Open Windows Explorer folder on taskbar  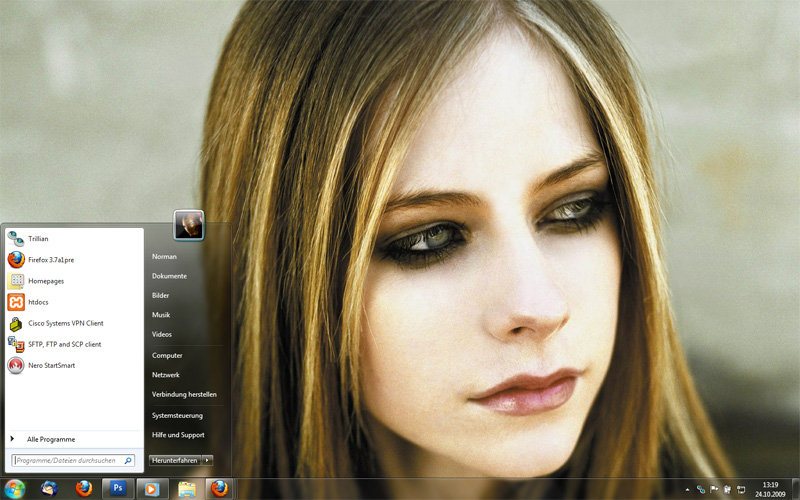187,489
